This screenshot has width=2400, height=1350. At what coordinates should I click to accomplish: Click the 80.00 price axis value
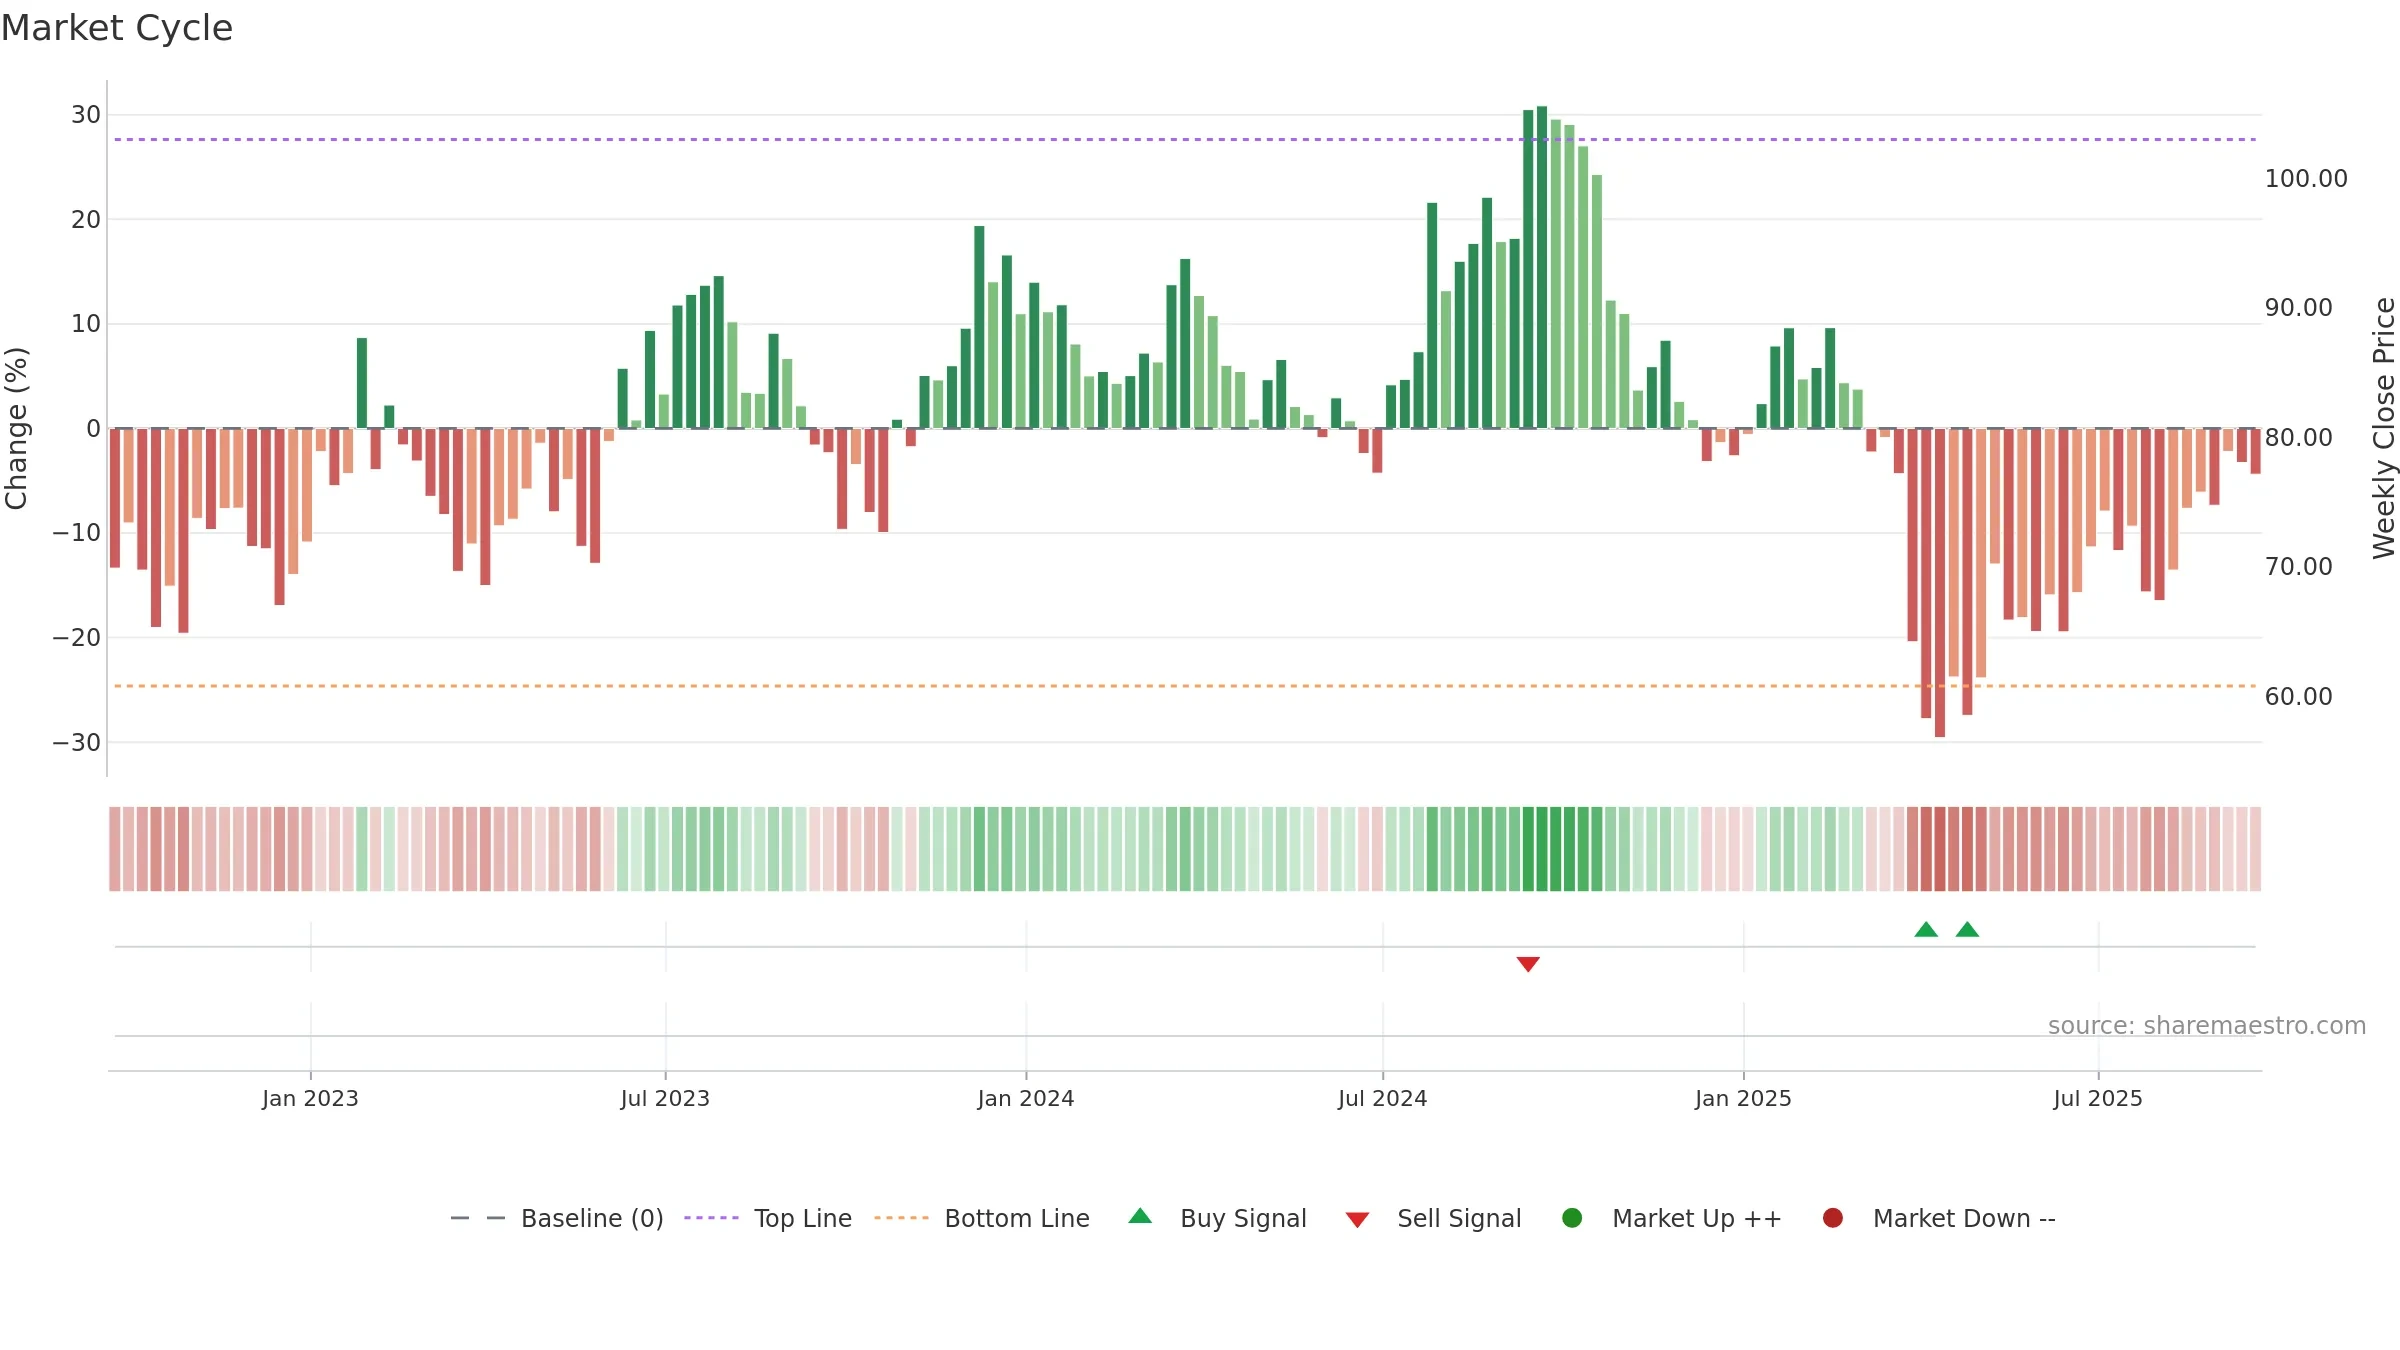pos(2298,438)
